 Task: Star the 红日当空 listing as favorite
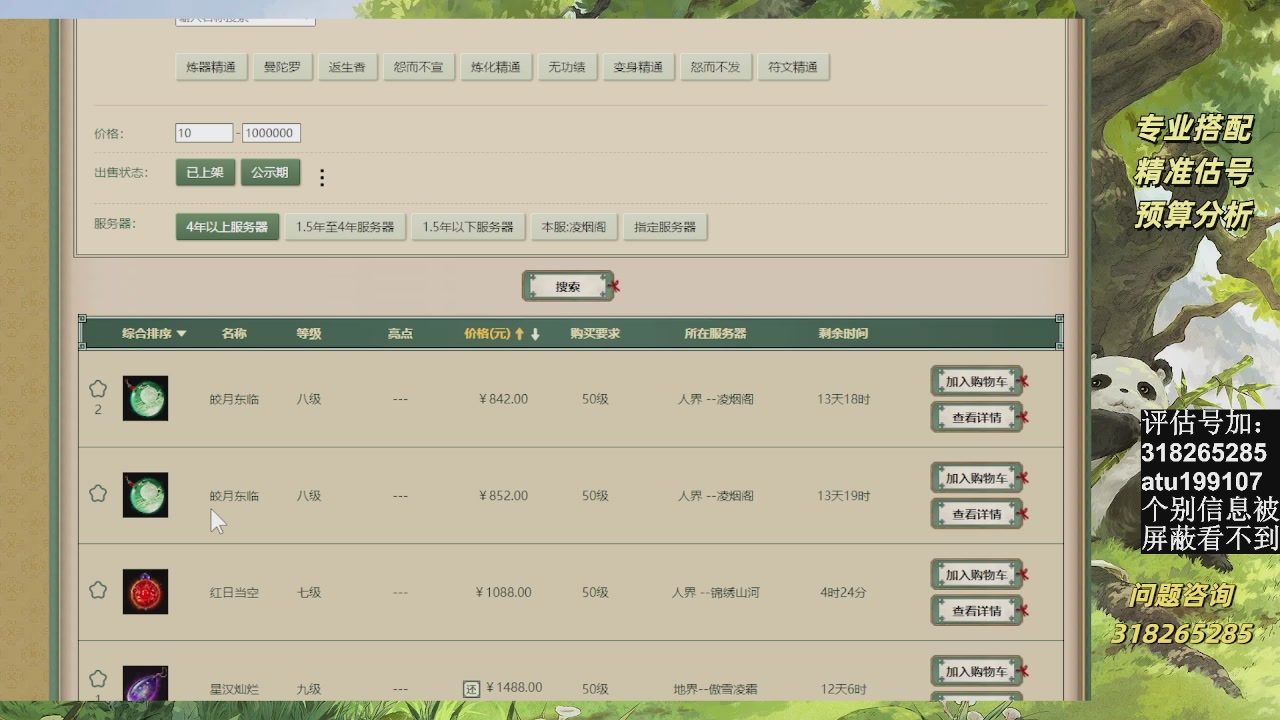pyautogui.click(x=97, y=589)
